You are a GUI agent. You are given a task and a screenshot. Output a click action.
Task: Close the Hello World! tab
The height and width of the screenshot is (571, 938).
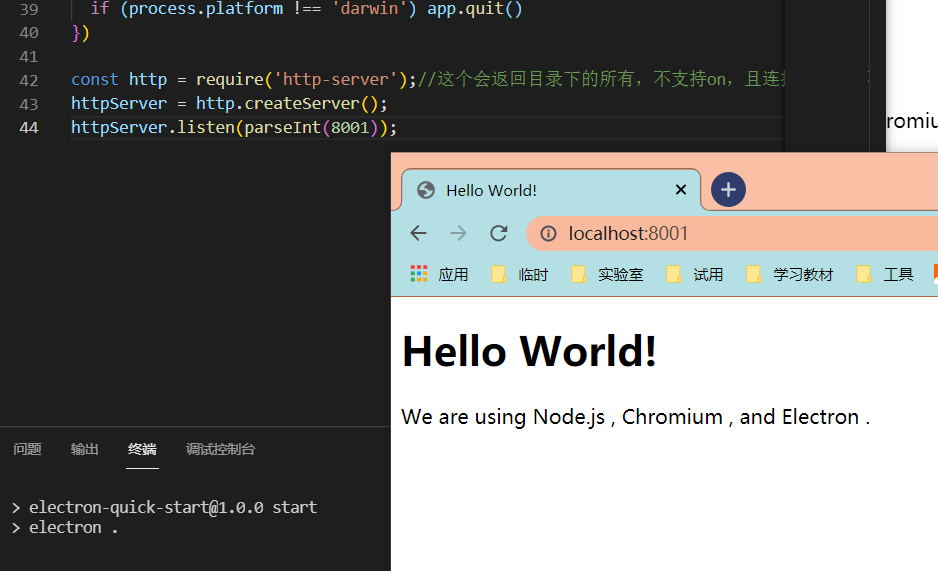(680, 190)
